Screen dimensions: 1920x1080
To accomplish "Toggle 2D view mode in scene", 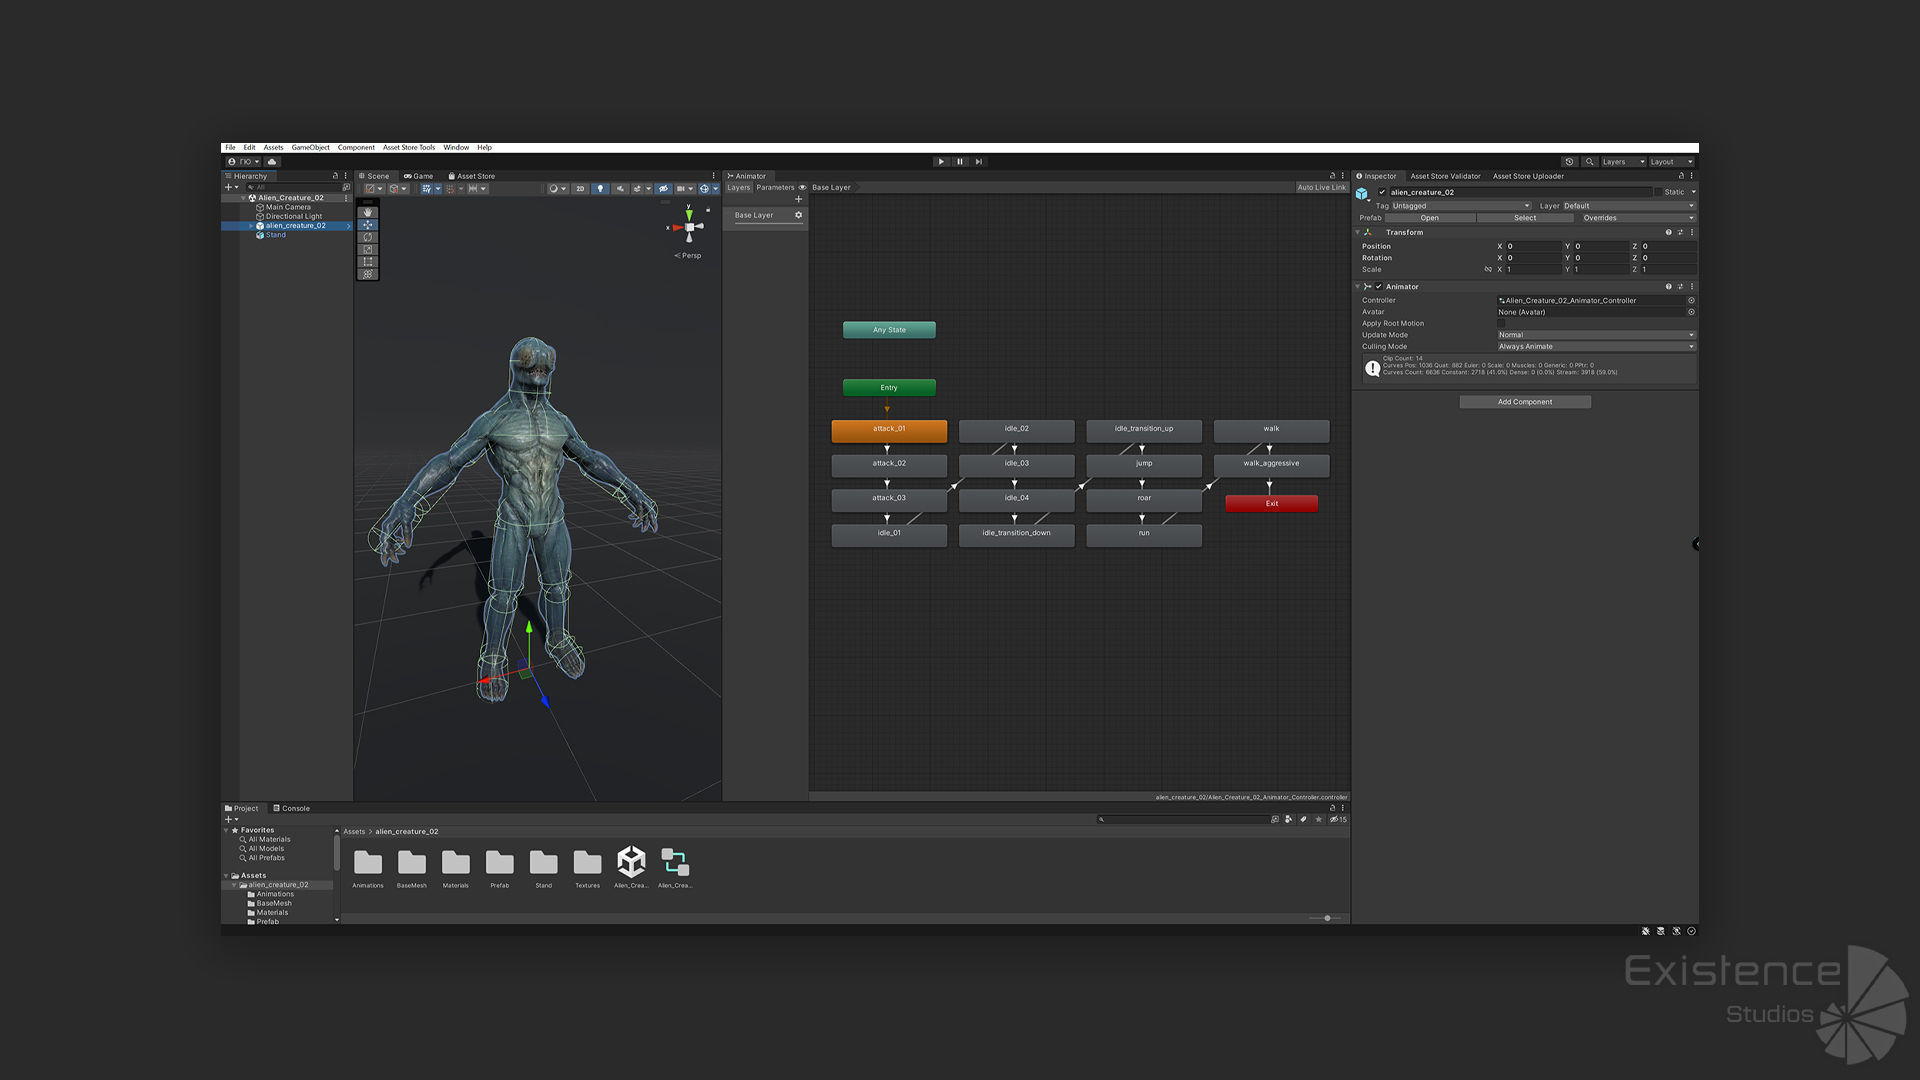I will pyautogui.click(x=580, y=189).
